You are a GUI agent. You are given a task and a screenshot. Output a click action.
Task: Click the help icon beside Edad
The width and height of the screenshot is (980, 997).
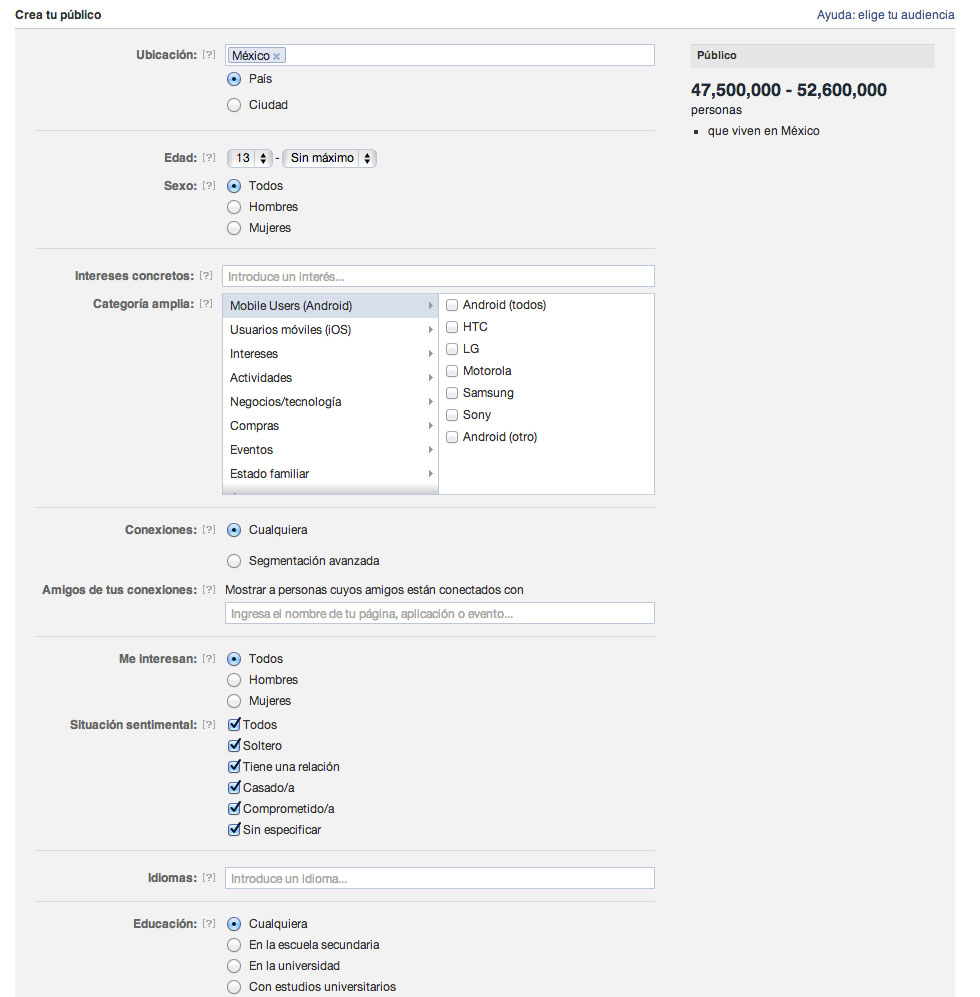[x=208, y=158]
